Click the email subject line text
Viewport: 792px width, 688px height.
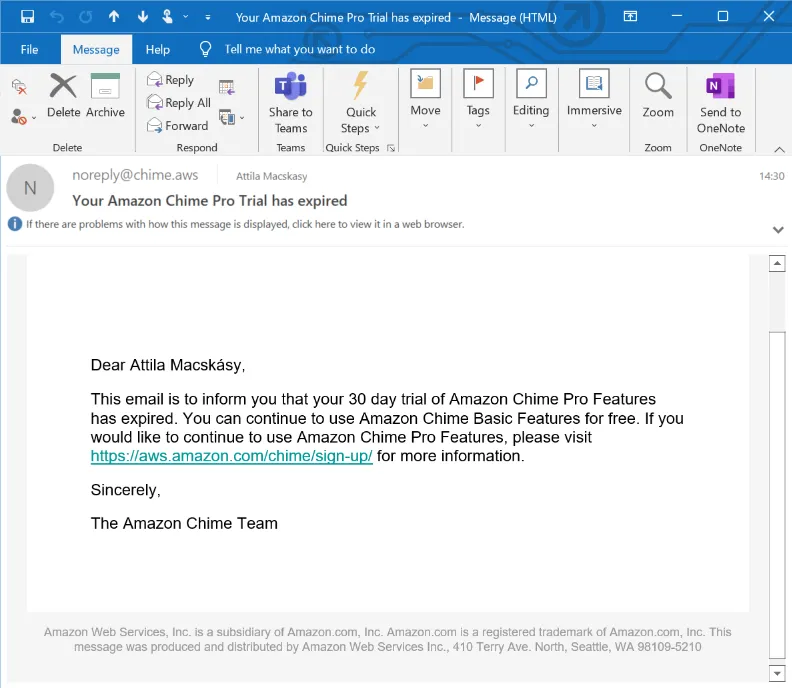click(x=210, y=201)
